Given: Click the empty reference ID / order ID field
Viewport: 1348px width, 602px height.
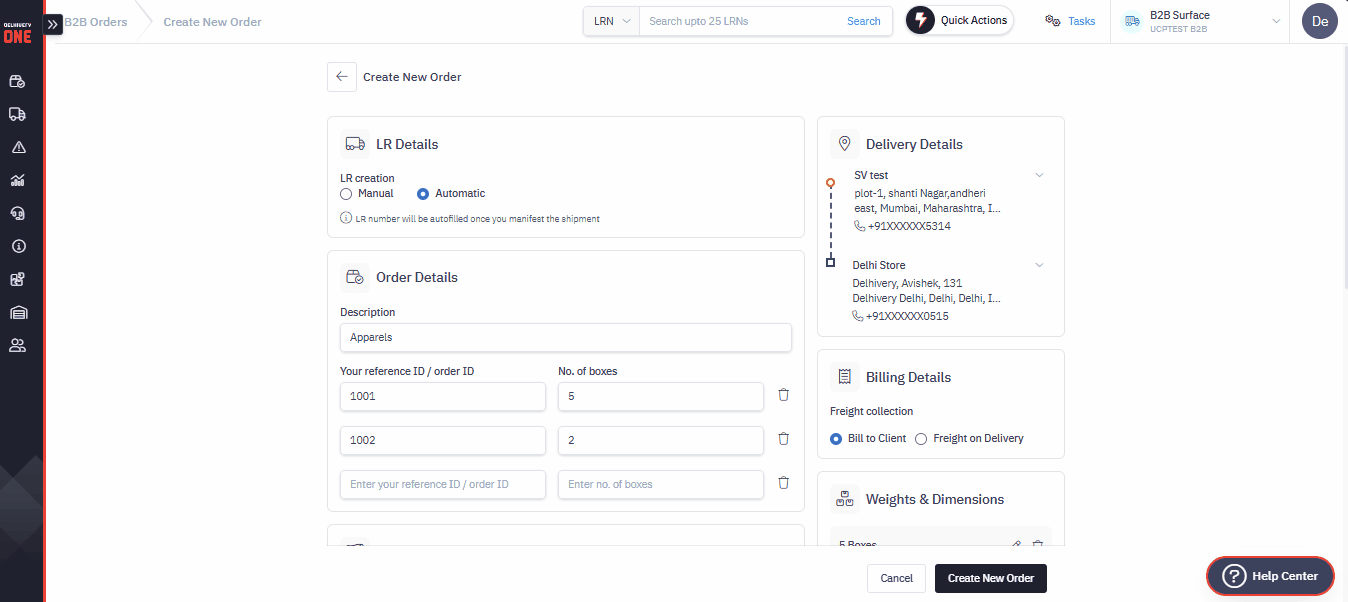Looking at the screenshot, I should 443,484.
